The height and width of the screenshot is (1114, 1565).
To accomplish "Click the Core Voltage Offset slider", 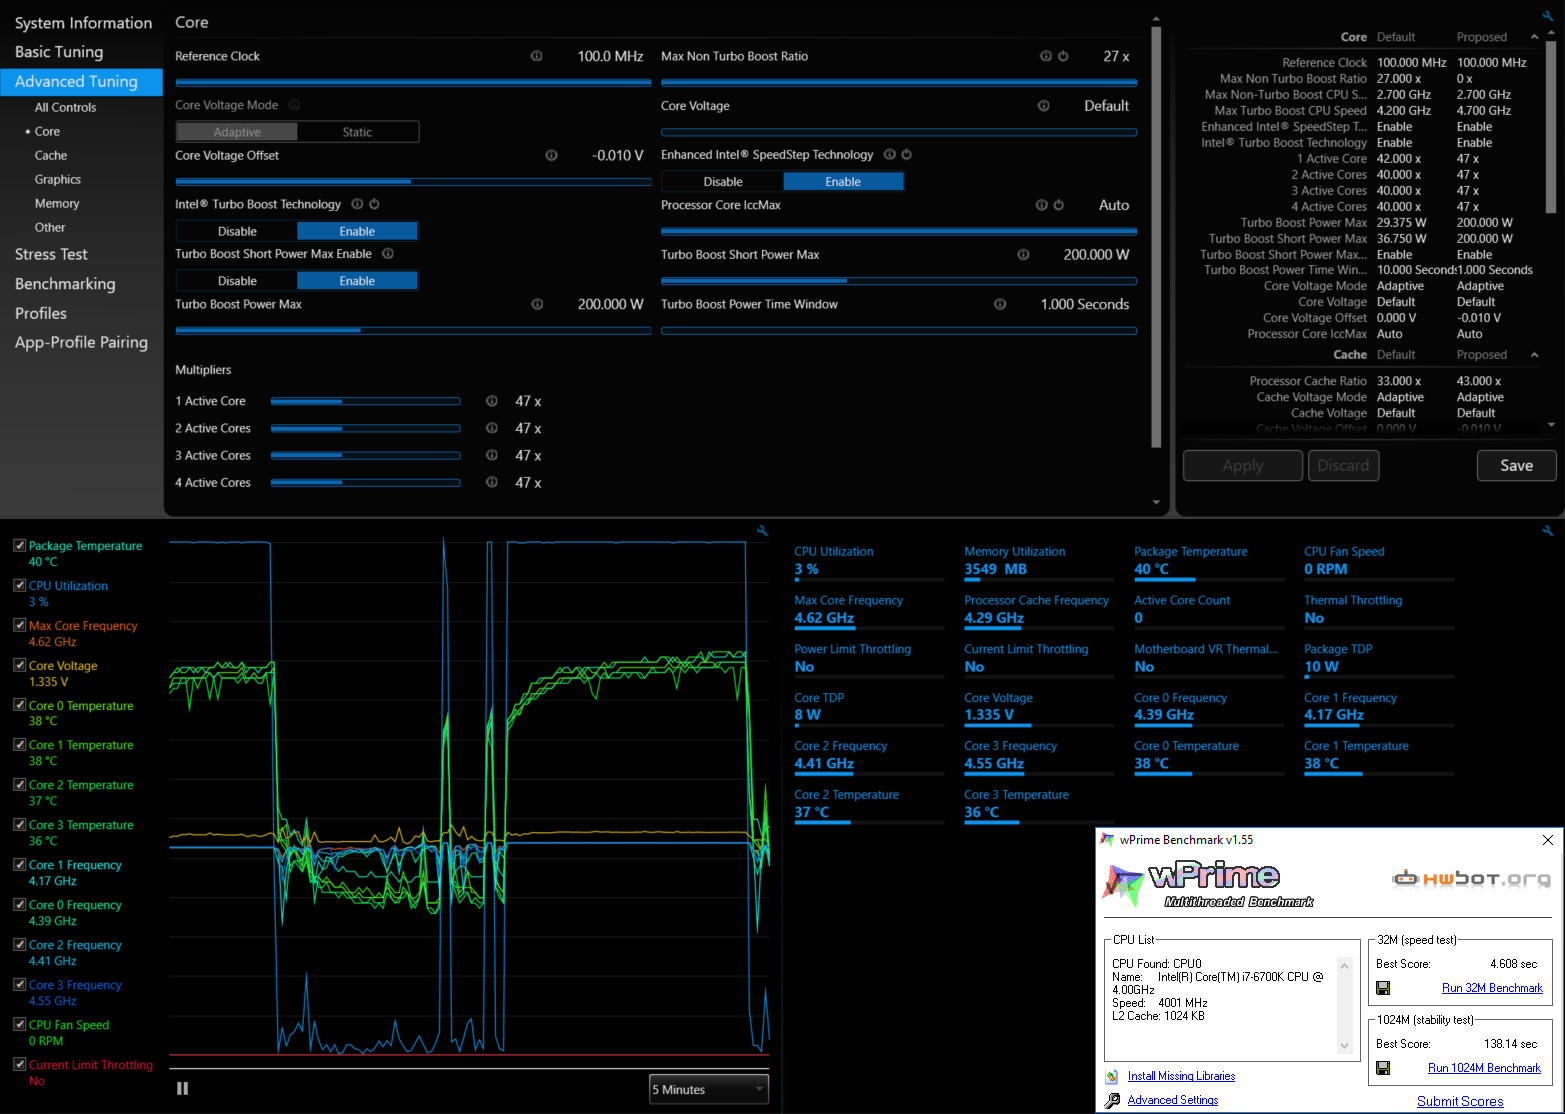I will pos(413,182).
